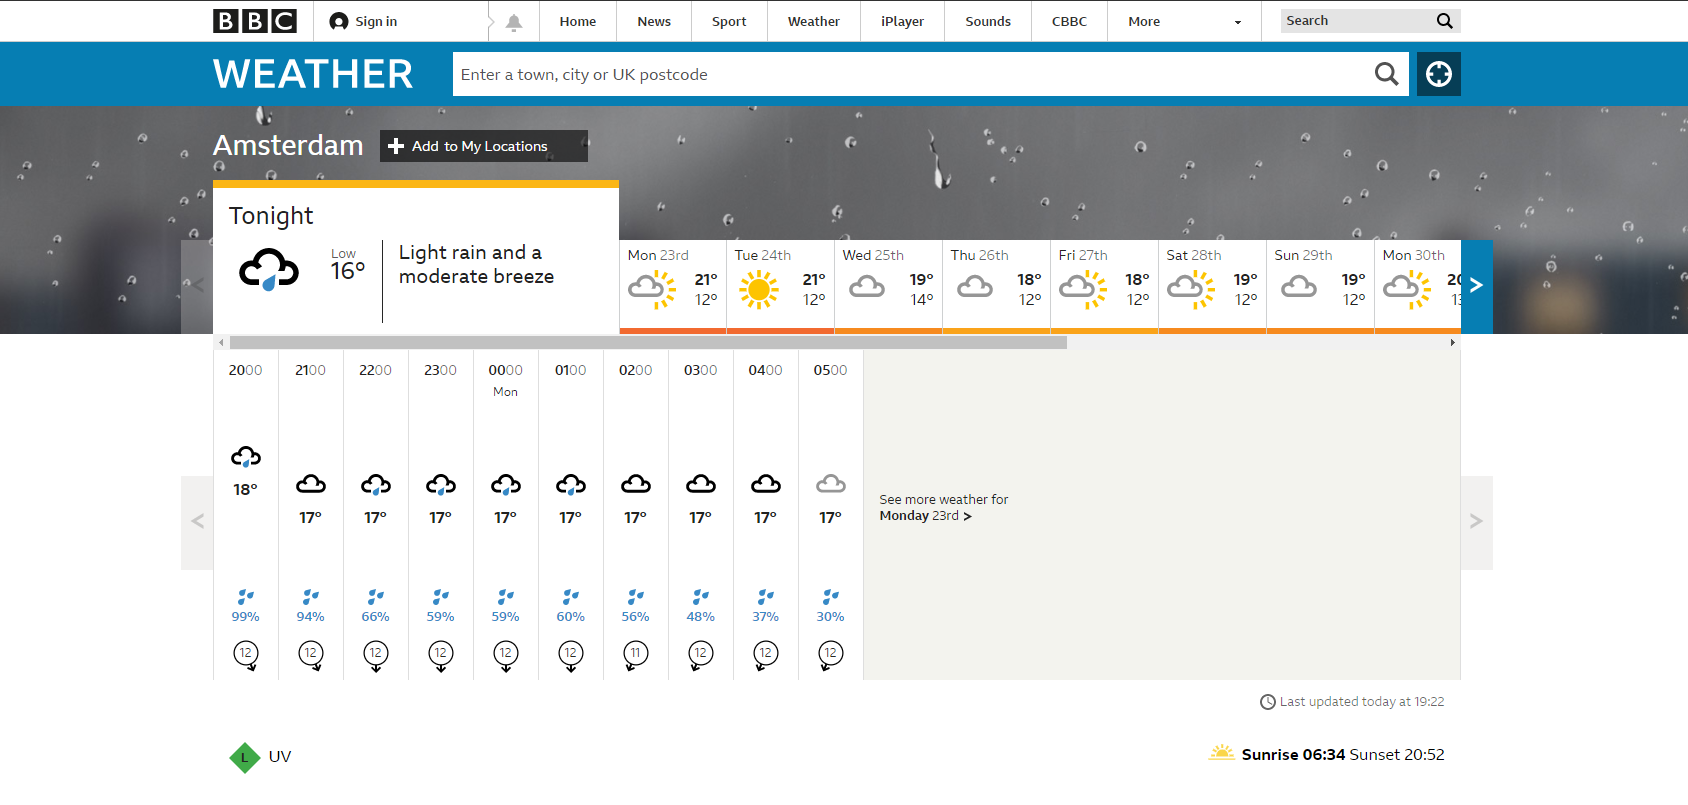Click the scrollbar left arrow
Viewport: 1688px width, 805px height.
point(221,343)
